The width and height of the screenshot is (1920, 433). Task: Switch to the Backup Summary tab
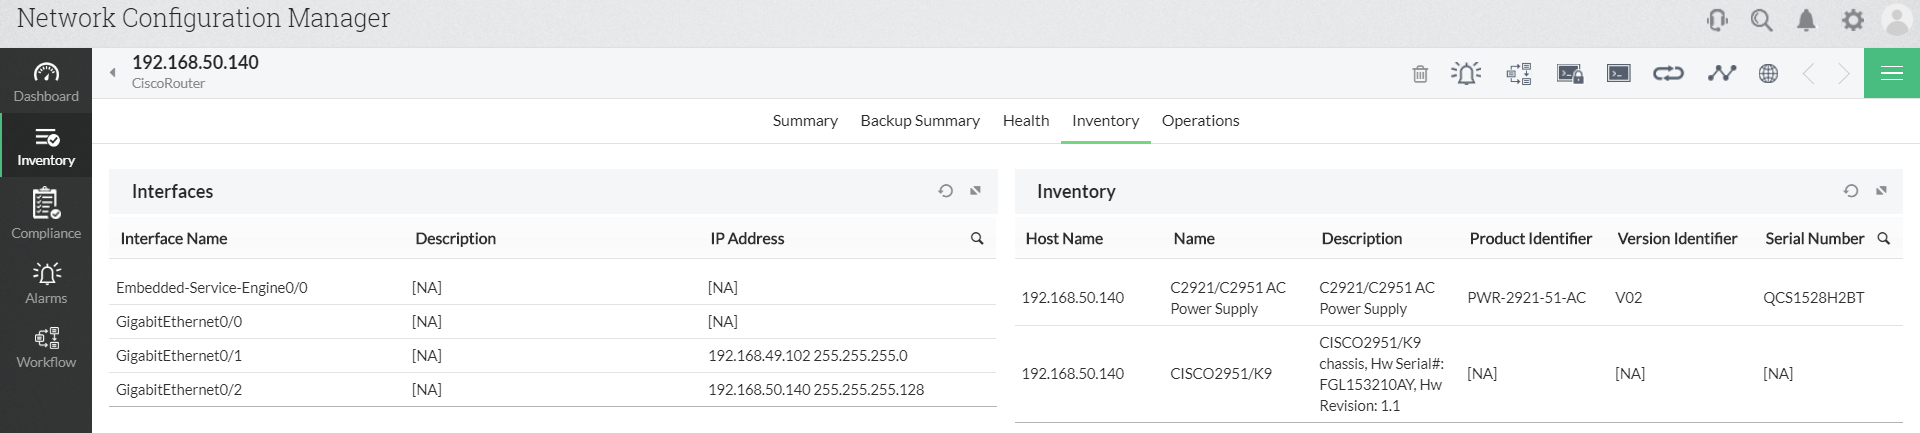point(920,121)
